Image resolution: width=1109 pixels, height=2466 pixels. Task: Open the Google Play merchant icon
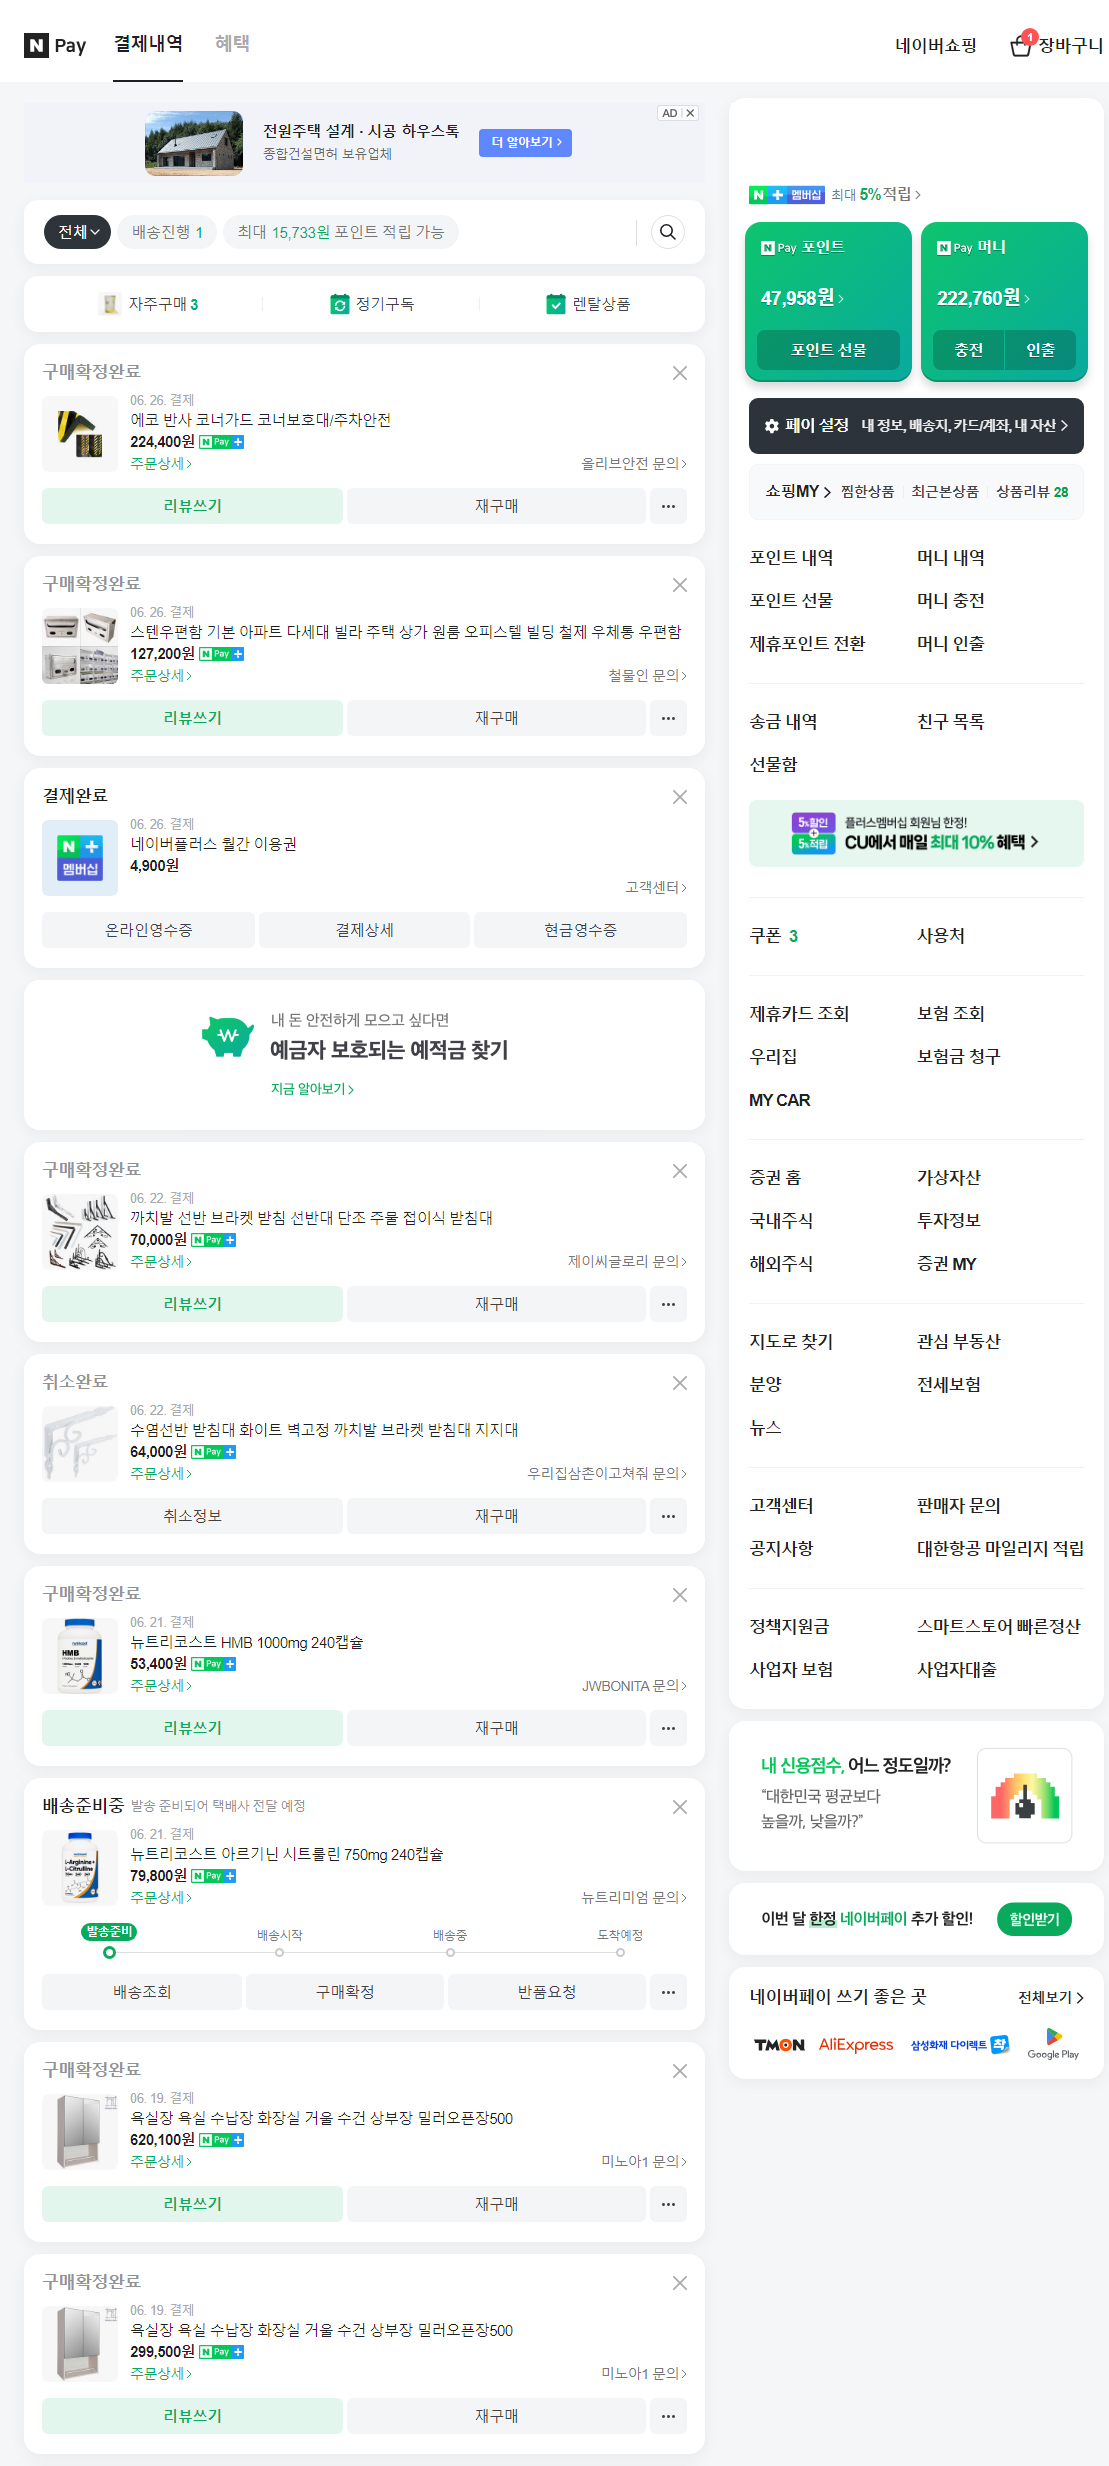pyautogui.click(x=1053, y=2043)
